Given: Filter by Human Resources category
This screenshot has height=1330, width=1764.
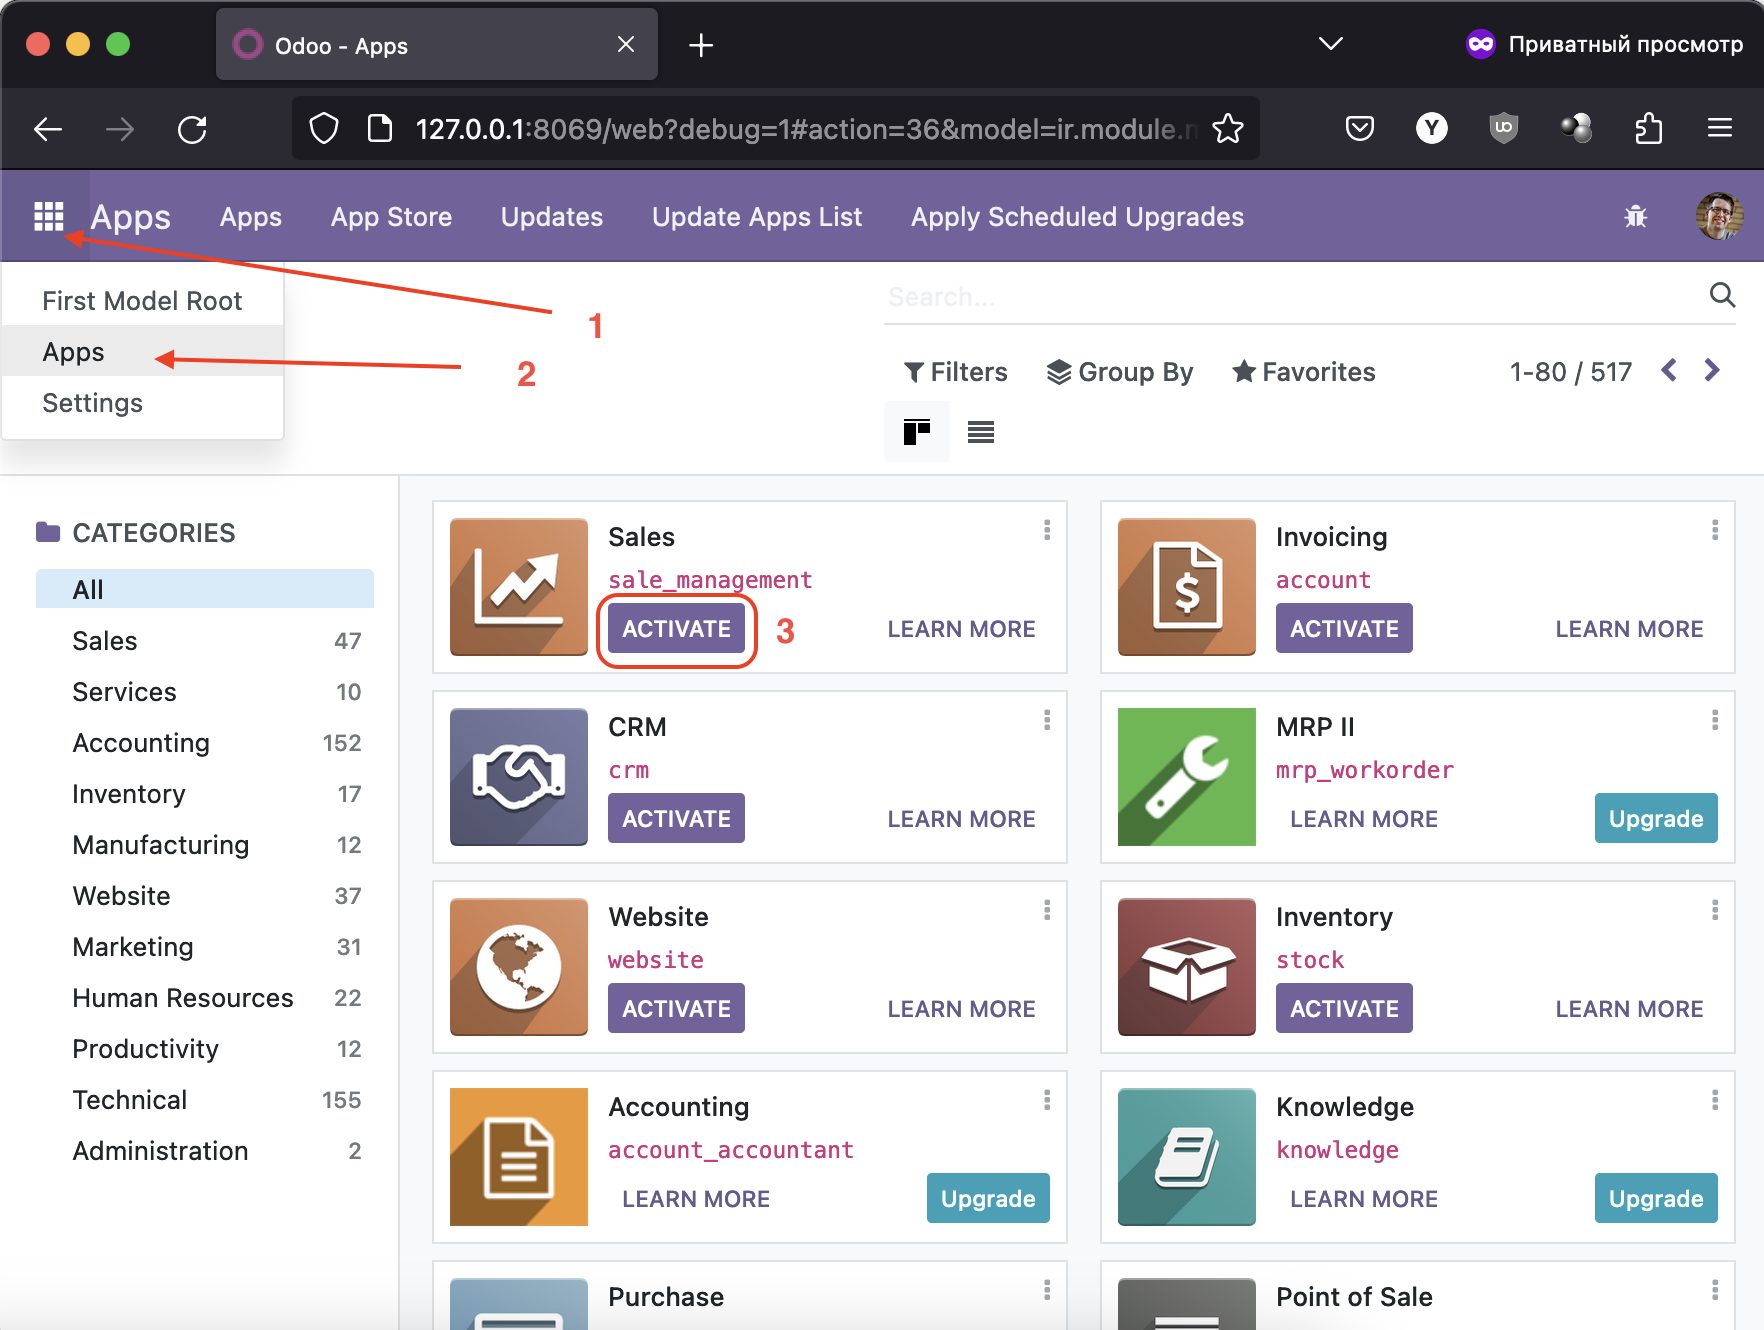Looking at the screenshot, I should [x=205, y=997].
